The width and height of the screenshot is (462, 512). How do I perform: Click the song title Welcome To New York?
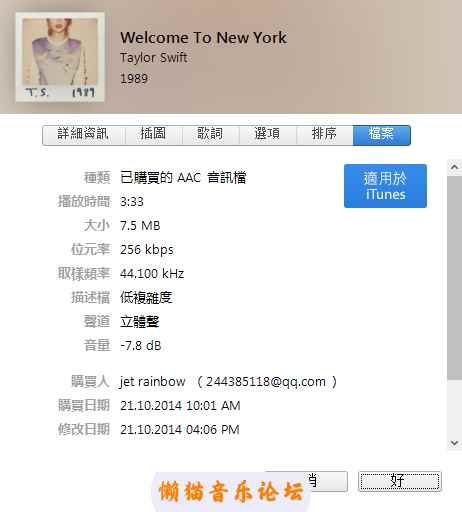pos(203,37)
